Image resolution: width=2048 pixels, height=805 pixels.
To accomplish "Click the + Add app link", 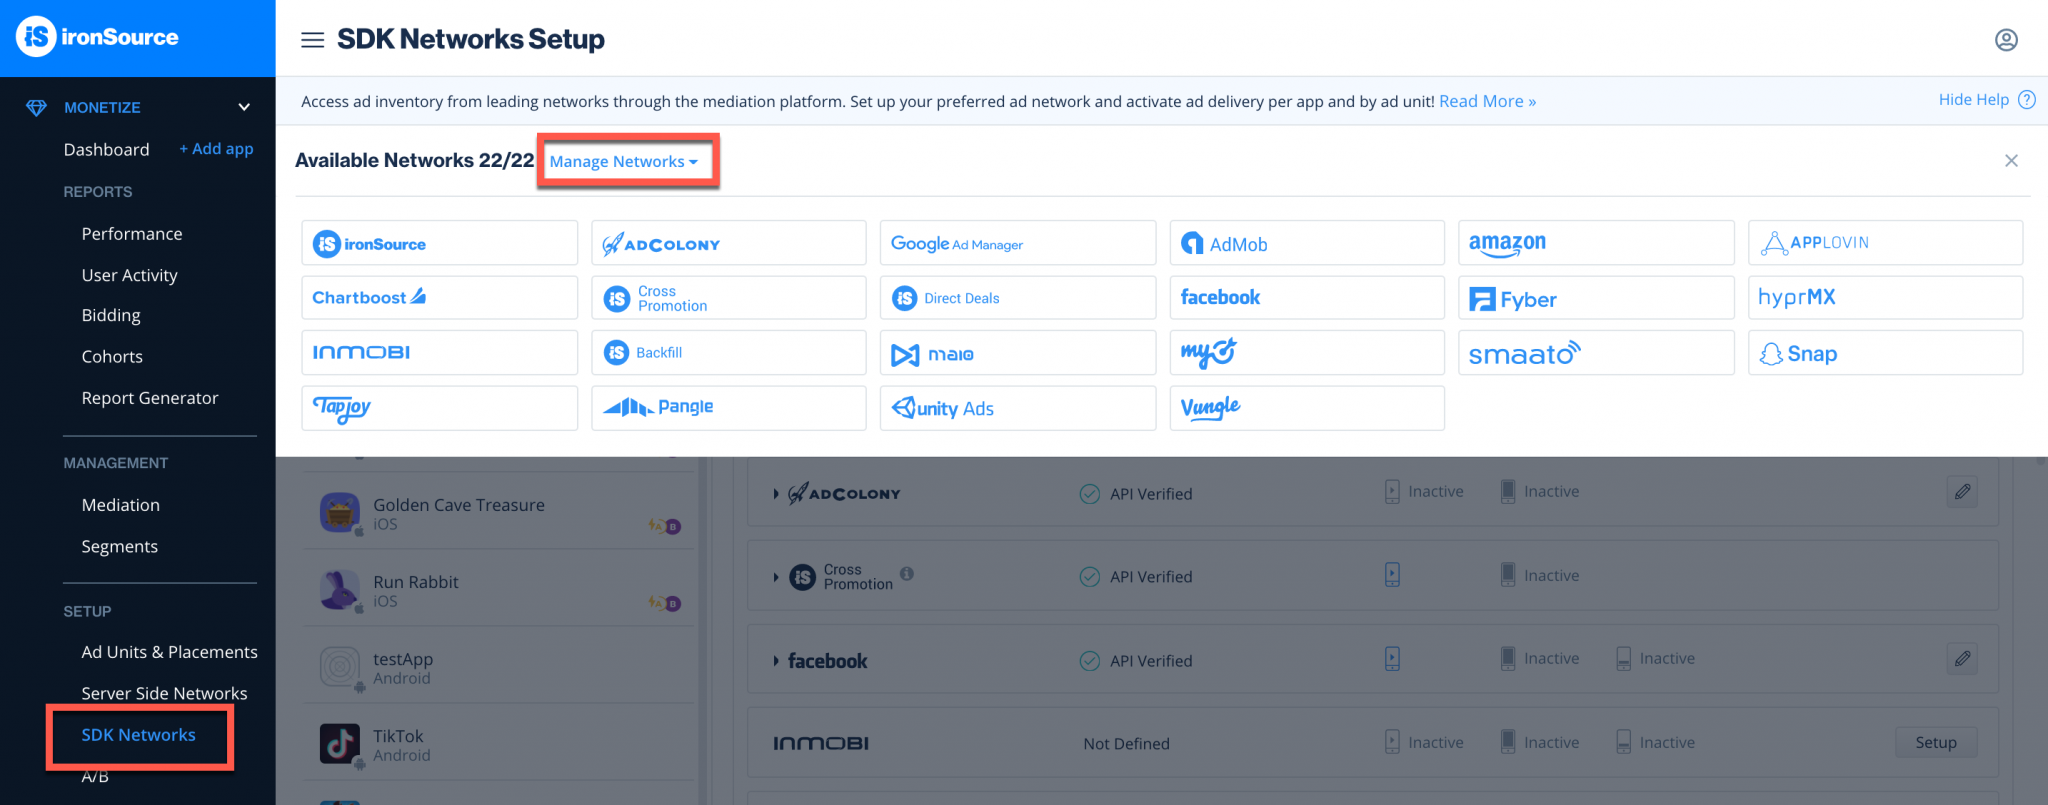I will coord(216,149).
